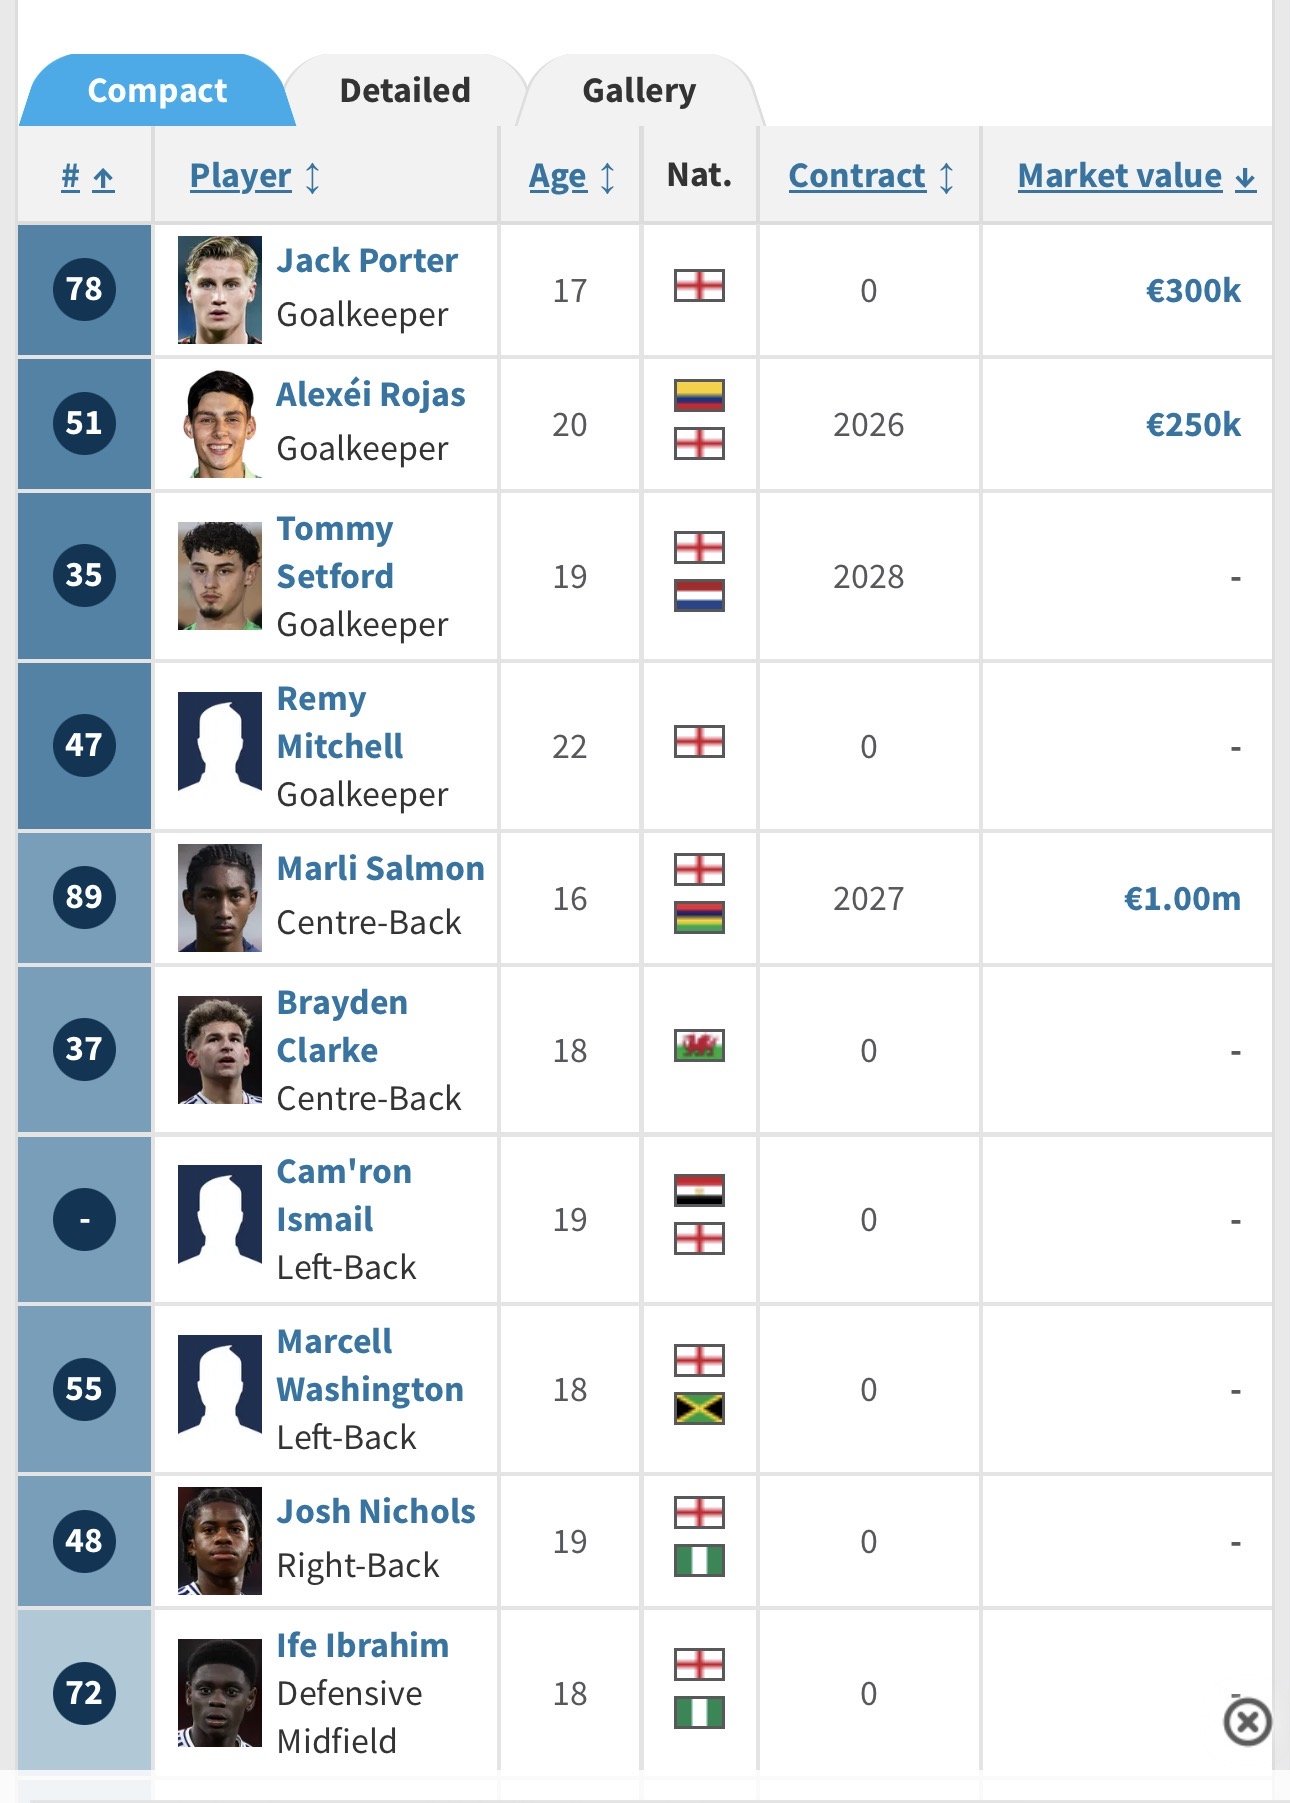Switch to the Detailed tab
This screenshot has width=1290, height=1803.
pos(405,91)
